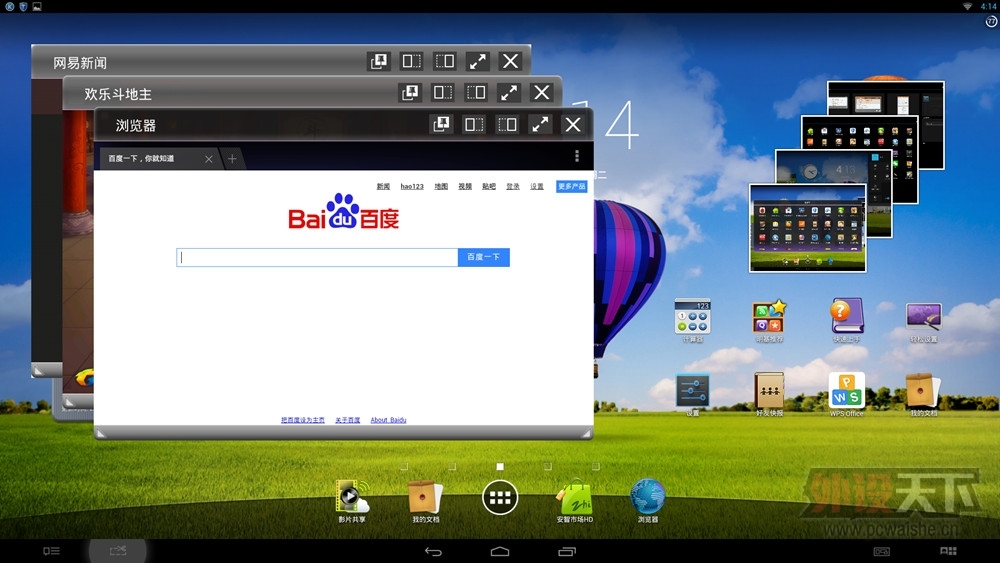
Task: Tap the keyboard icon in the bottom bar
Action: [882, 551]
